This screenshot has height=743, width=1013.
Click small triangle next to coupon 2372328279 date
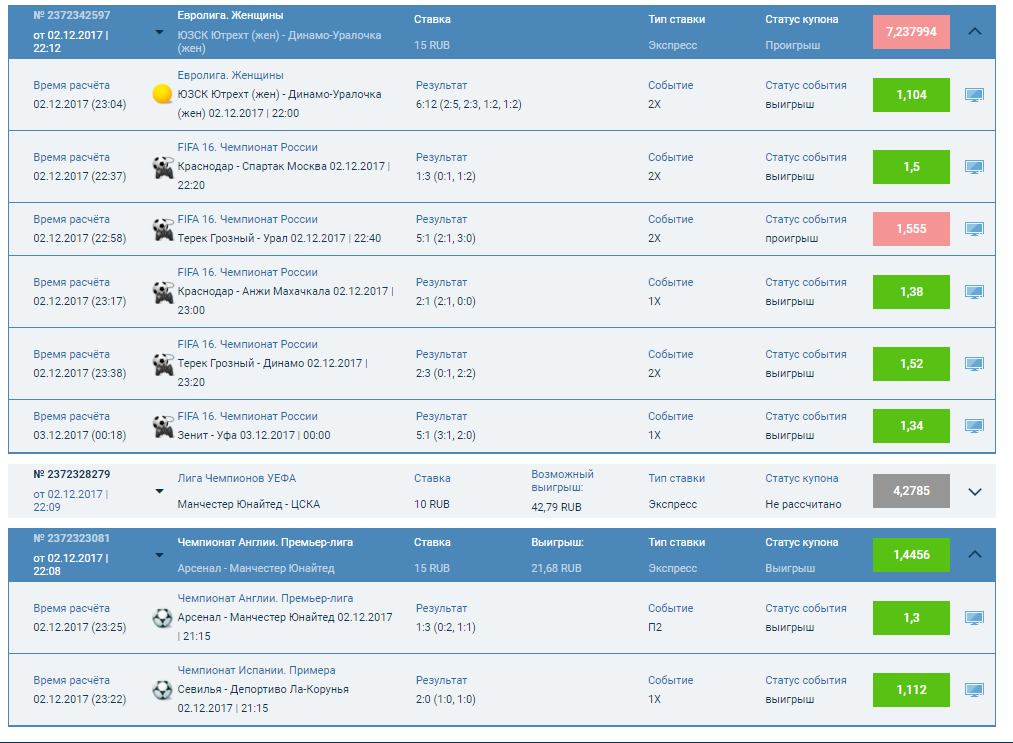click(160, 492)
